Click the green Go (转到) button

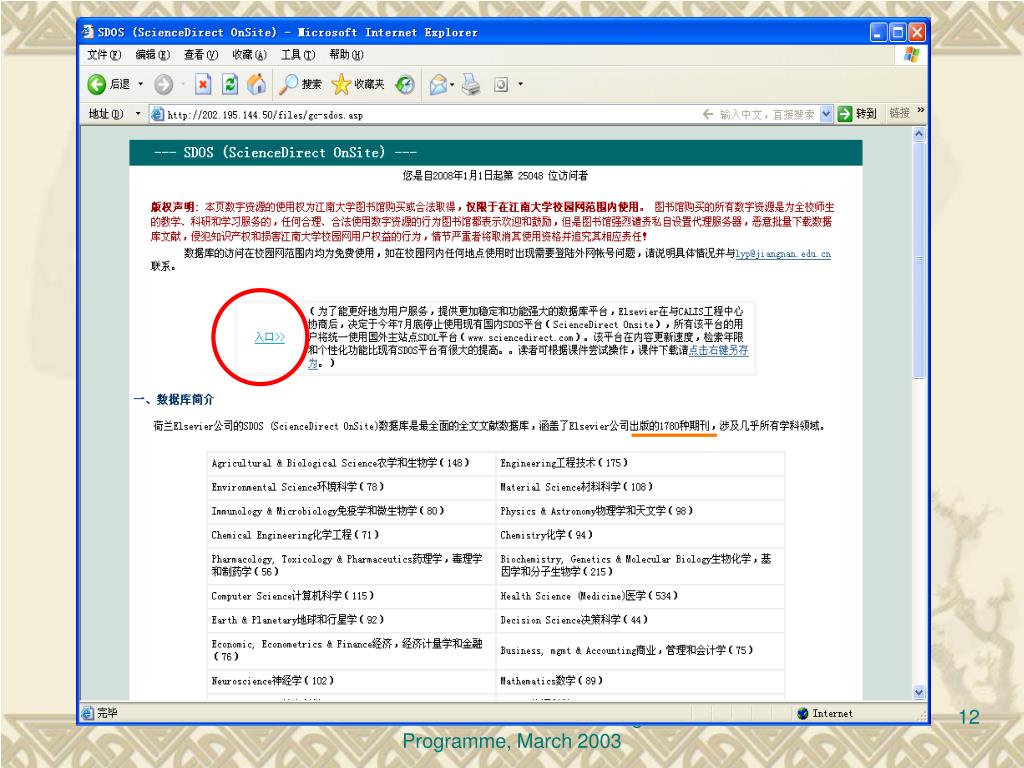click(857, 114)
